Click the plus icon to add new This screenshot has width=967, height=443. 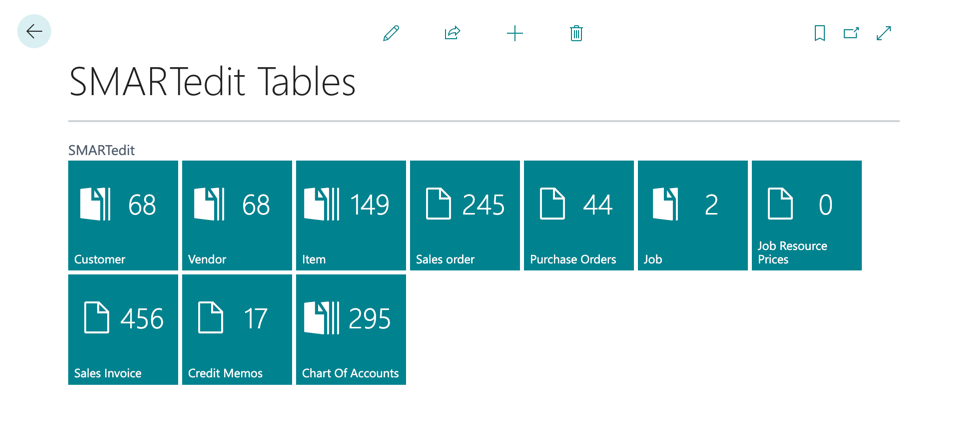(514, 33)
